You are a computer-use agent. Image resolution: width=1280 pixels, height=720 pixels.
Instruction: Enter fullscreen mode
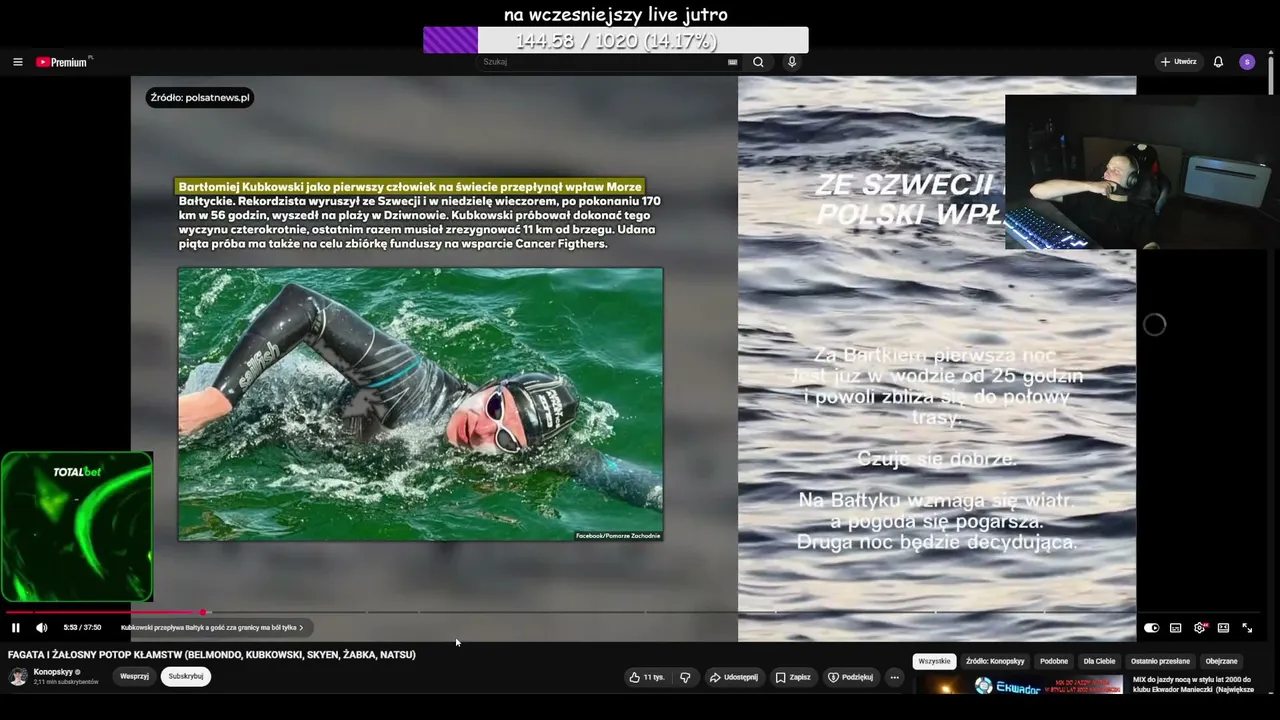tap(1247, 628)
